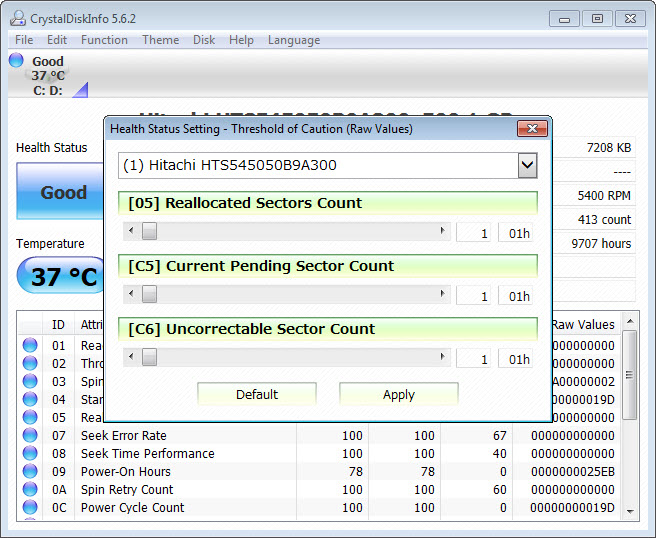656x538 pixels.
Task: Click the Good health status button
Action: [61, 191]
